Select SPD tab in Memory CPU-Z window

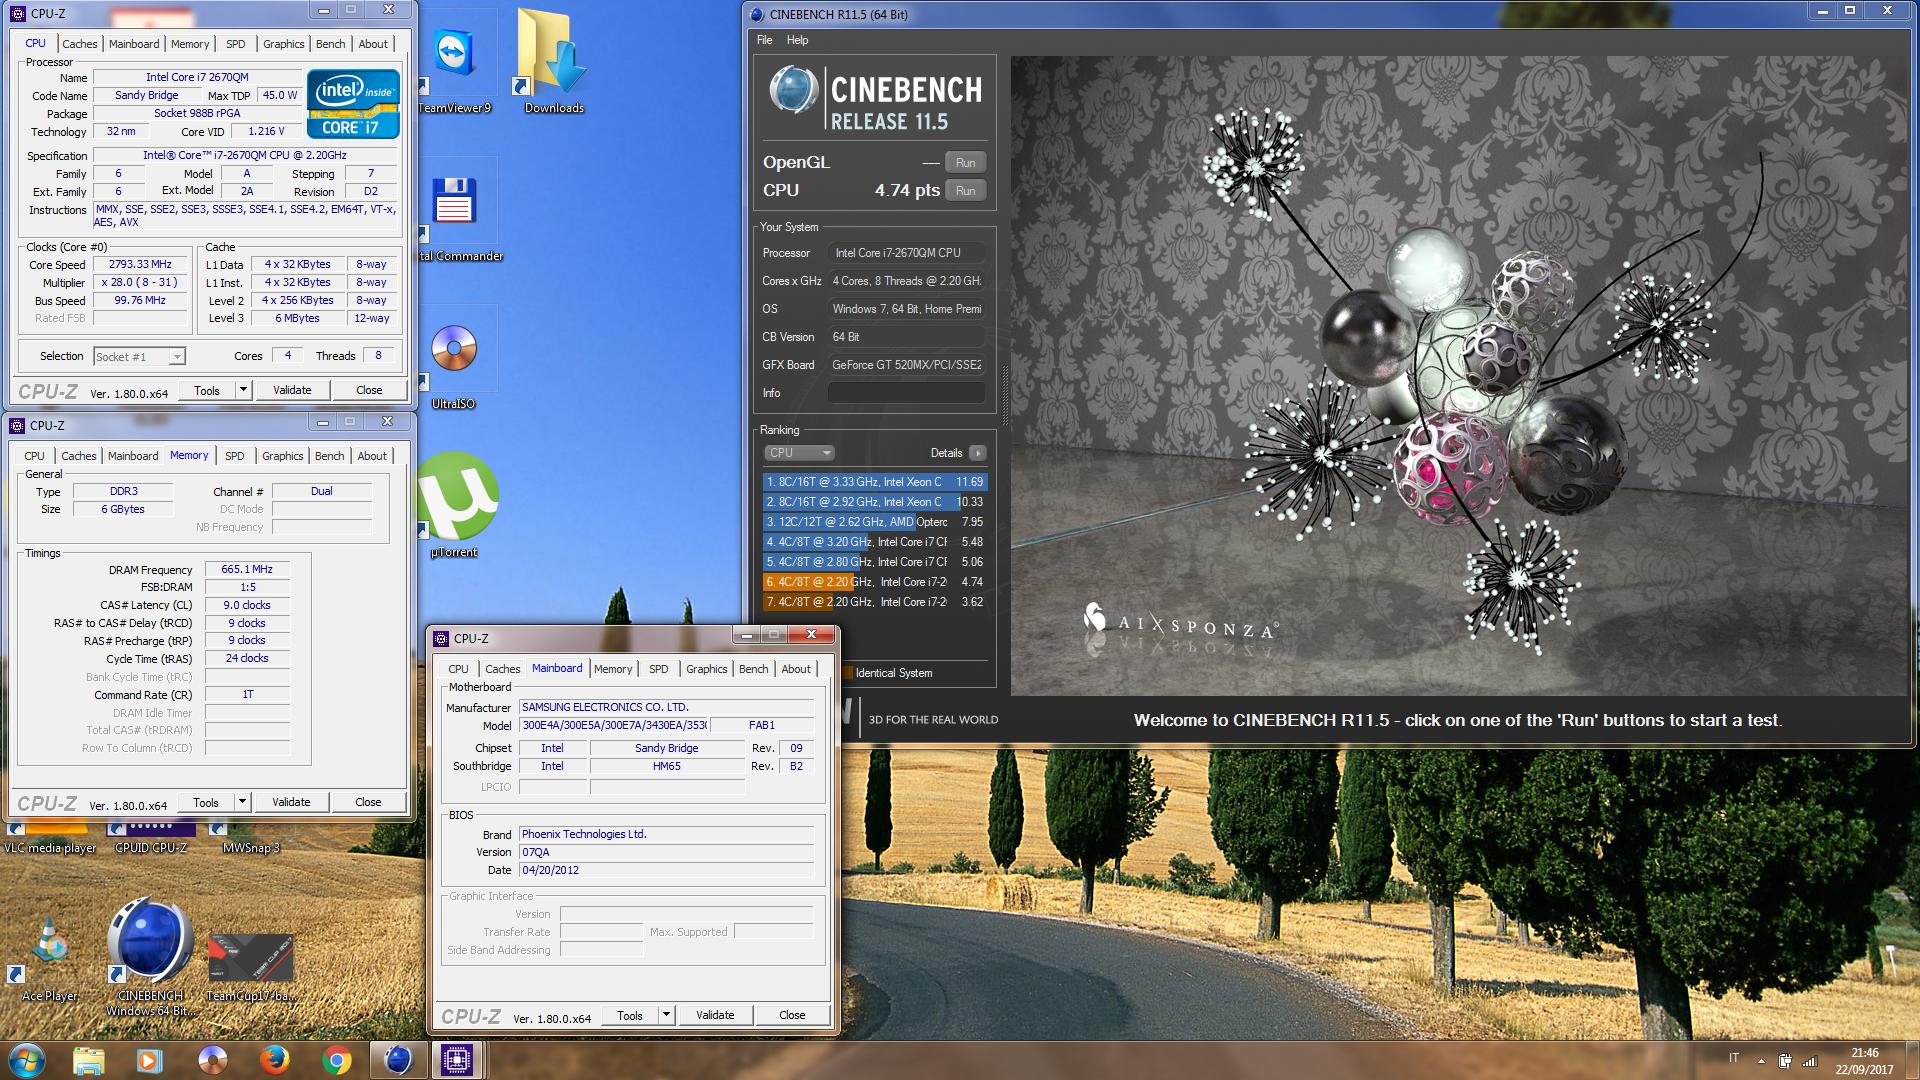pyautogui.click(x=234, y=456)
